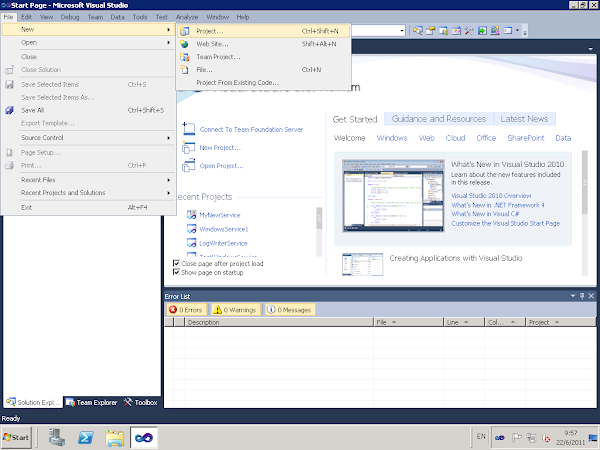Open dropdown arrow beside Command Window icon
The height and width of the screenshot is (450, 600).
pyautogui.click(x=518, y=31)
